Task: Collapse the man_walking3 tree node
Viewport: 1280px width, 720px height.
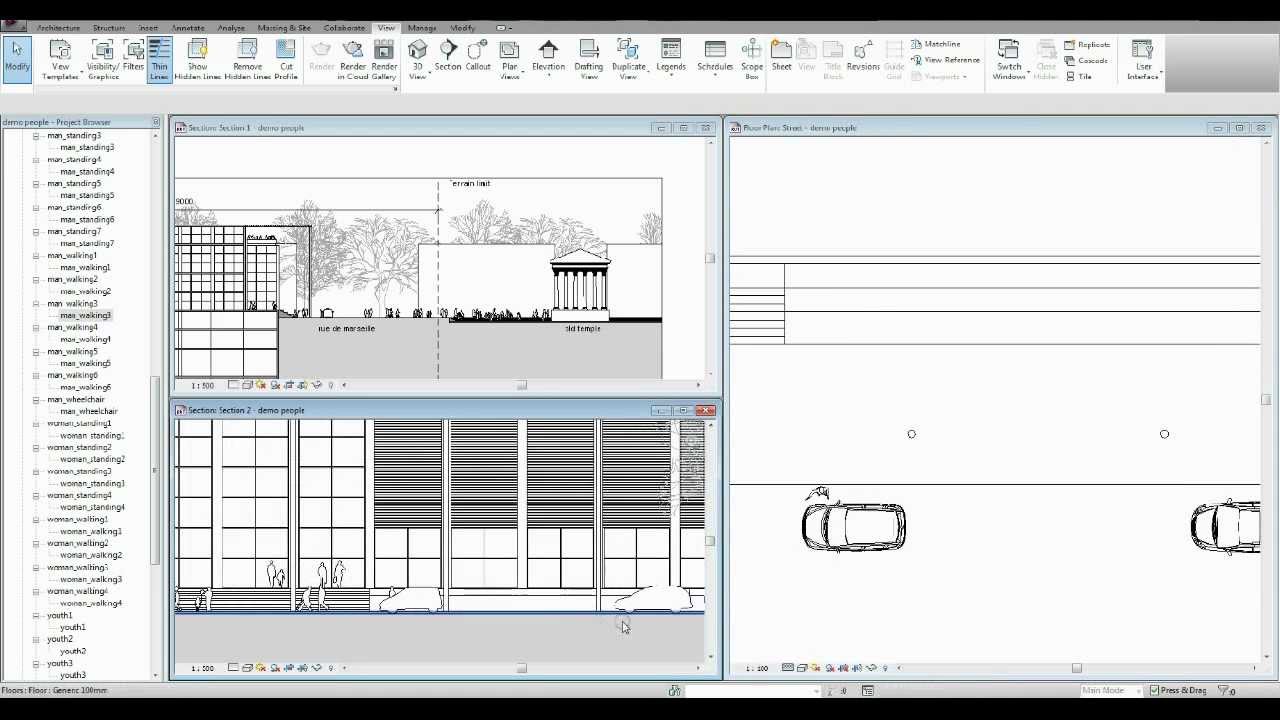Action: pos(36,304)
